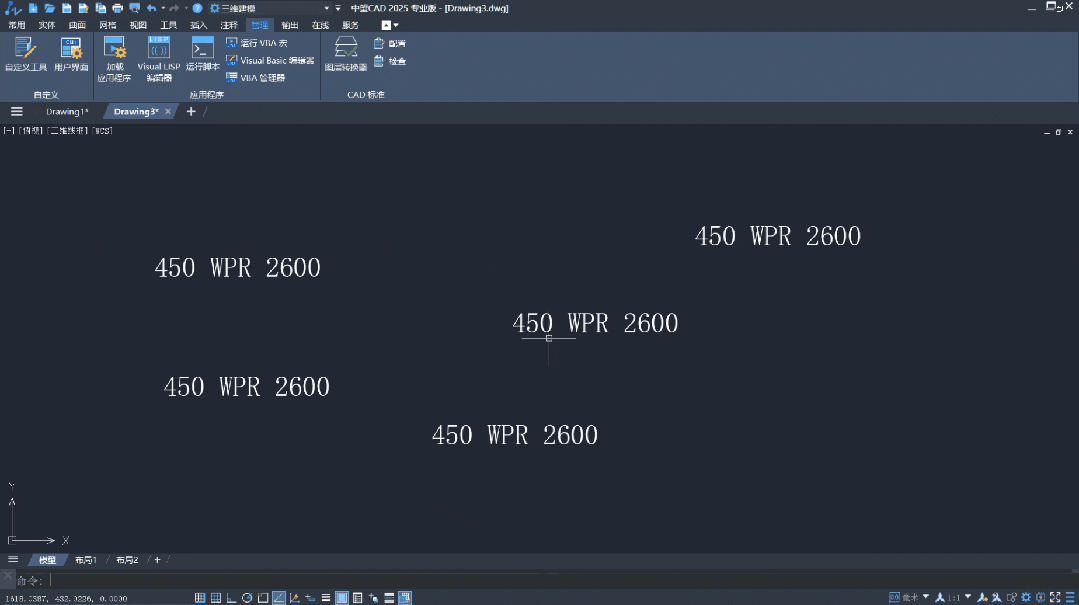Toggle polar tracking in status bar

pyautogui.click(x=247, y=598)
